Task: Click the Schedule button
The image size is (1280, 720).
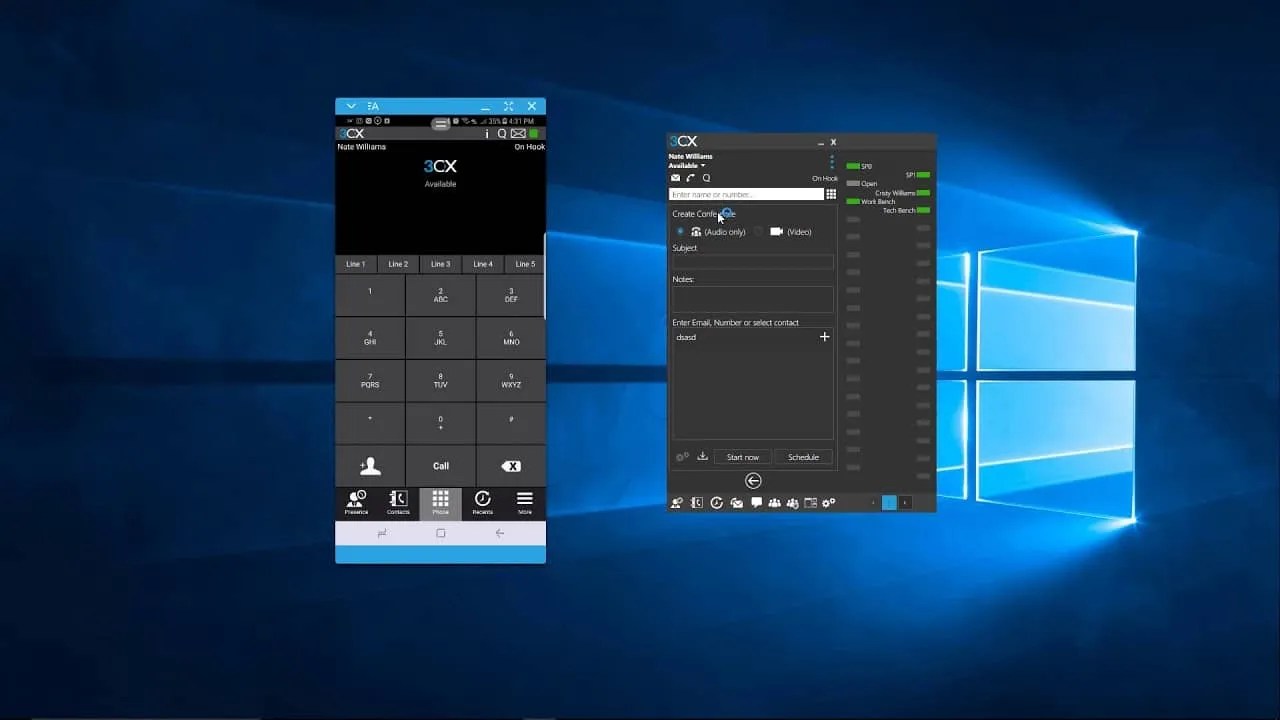Action: pyautogui.click(x=804, y=457)
